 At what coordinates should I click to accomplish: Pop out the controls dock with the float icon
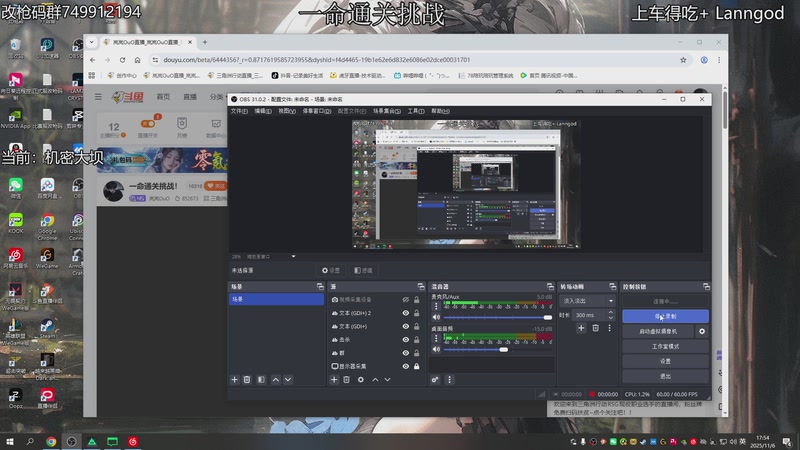(x=706, y=287)
